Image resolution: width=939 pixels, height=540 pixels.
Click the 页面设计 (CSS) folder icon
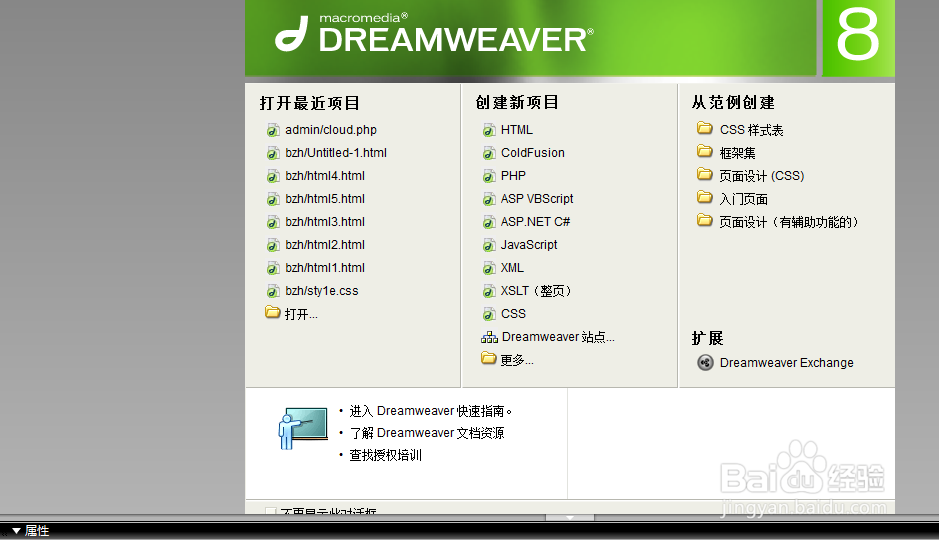tap(704, 174)
